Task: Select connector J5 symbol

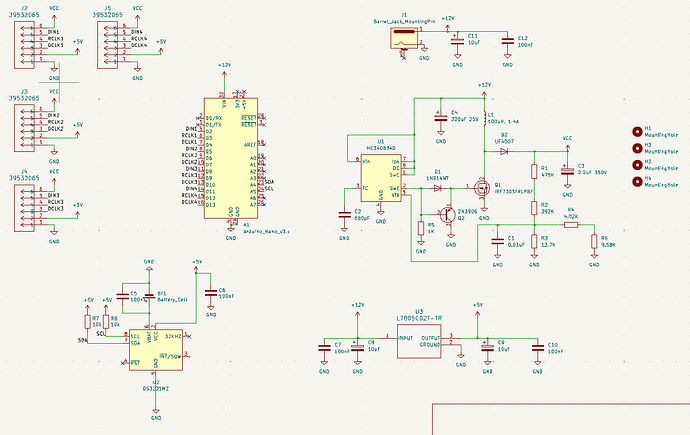Action: pos(107,45)
